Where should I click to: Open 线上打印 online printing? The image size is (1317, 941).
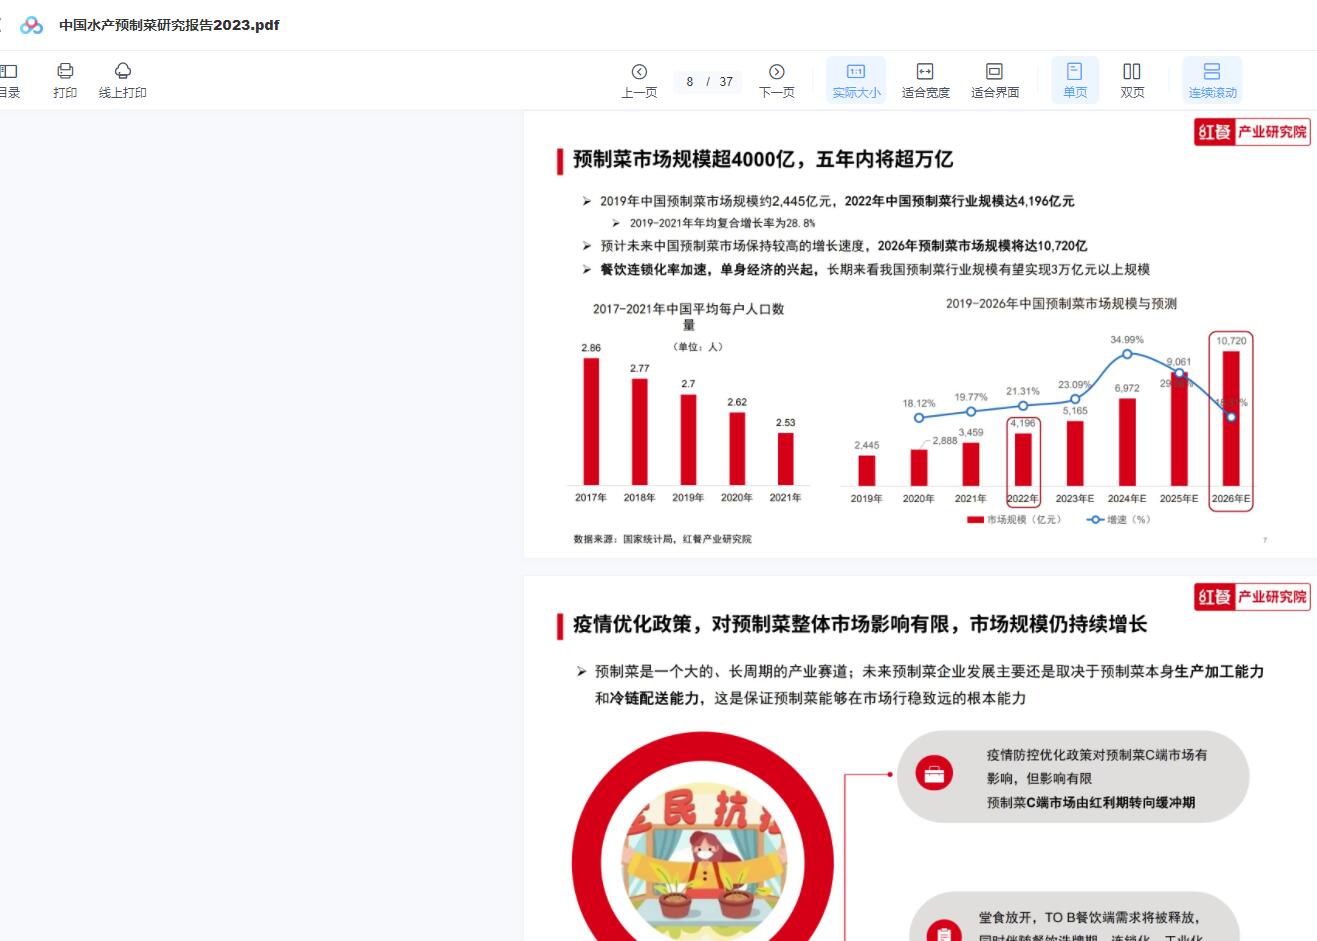[x=123, y=80]
